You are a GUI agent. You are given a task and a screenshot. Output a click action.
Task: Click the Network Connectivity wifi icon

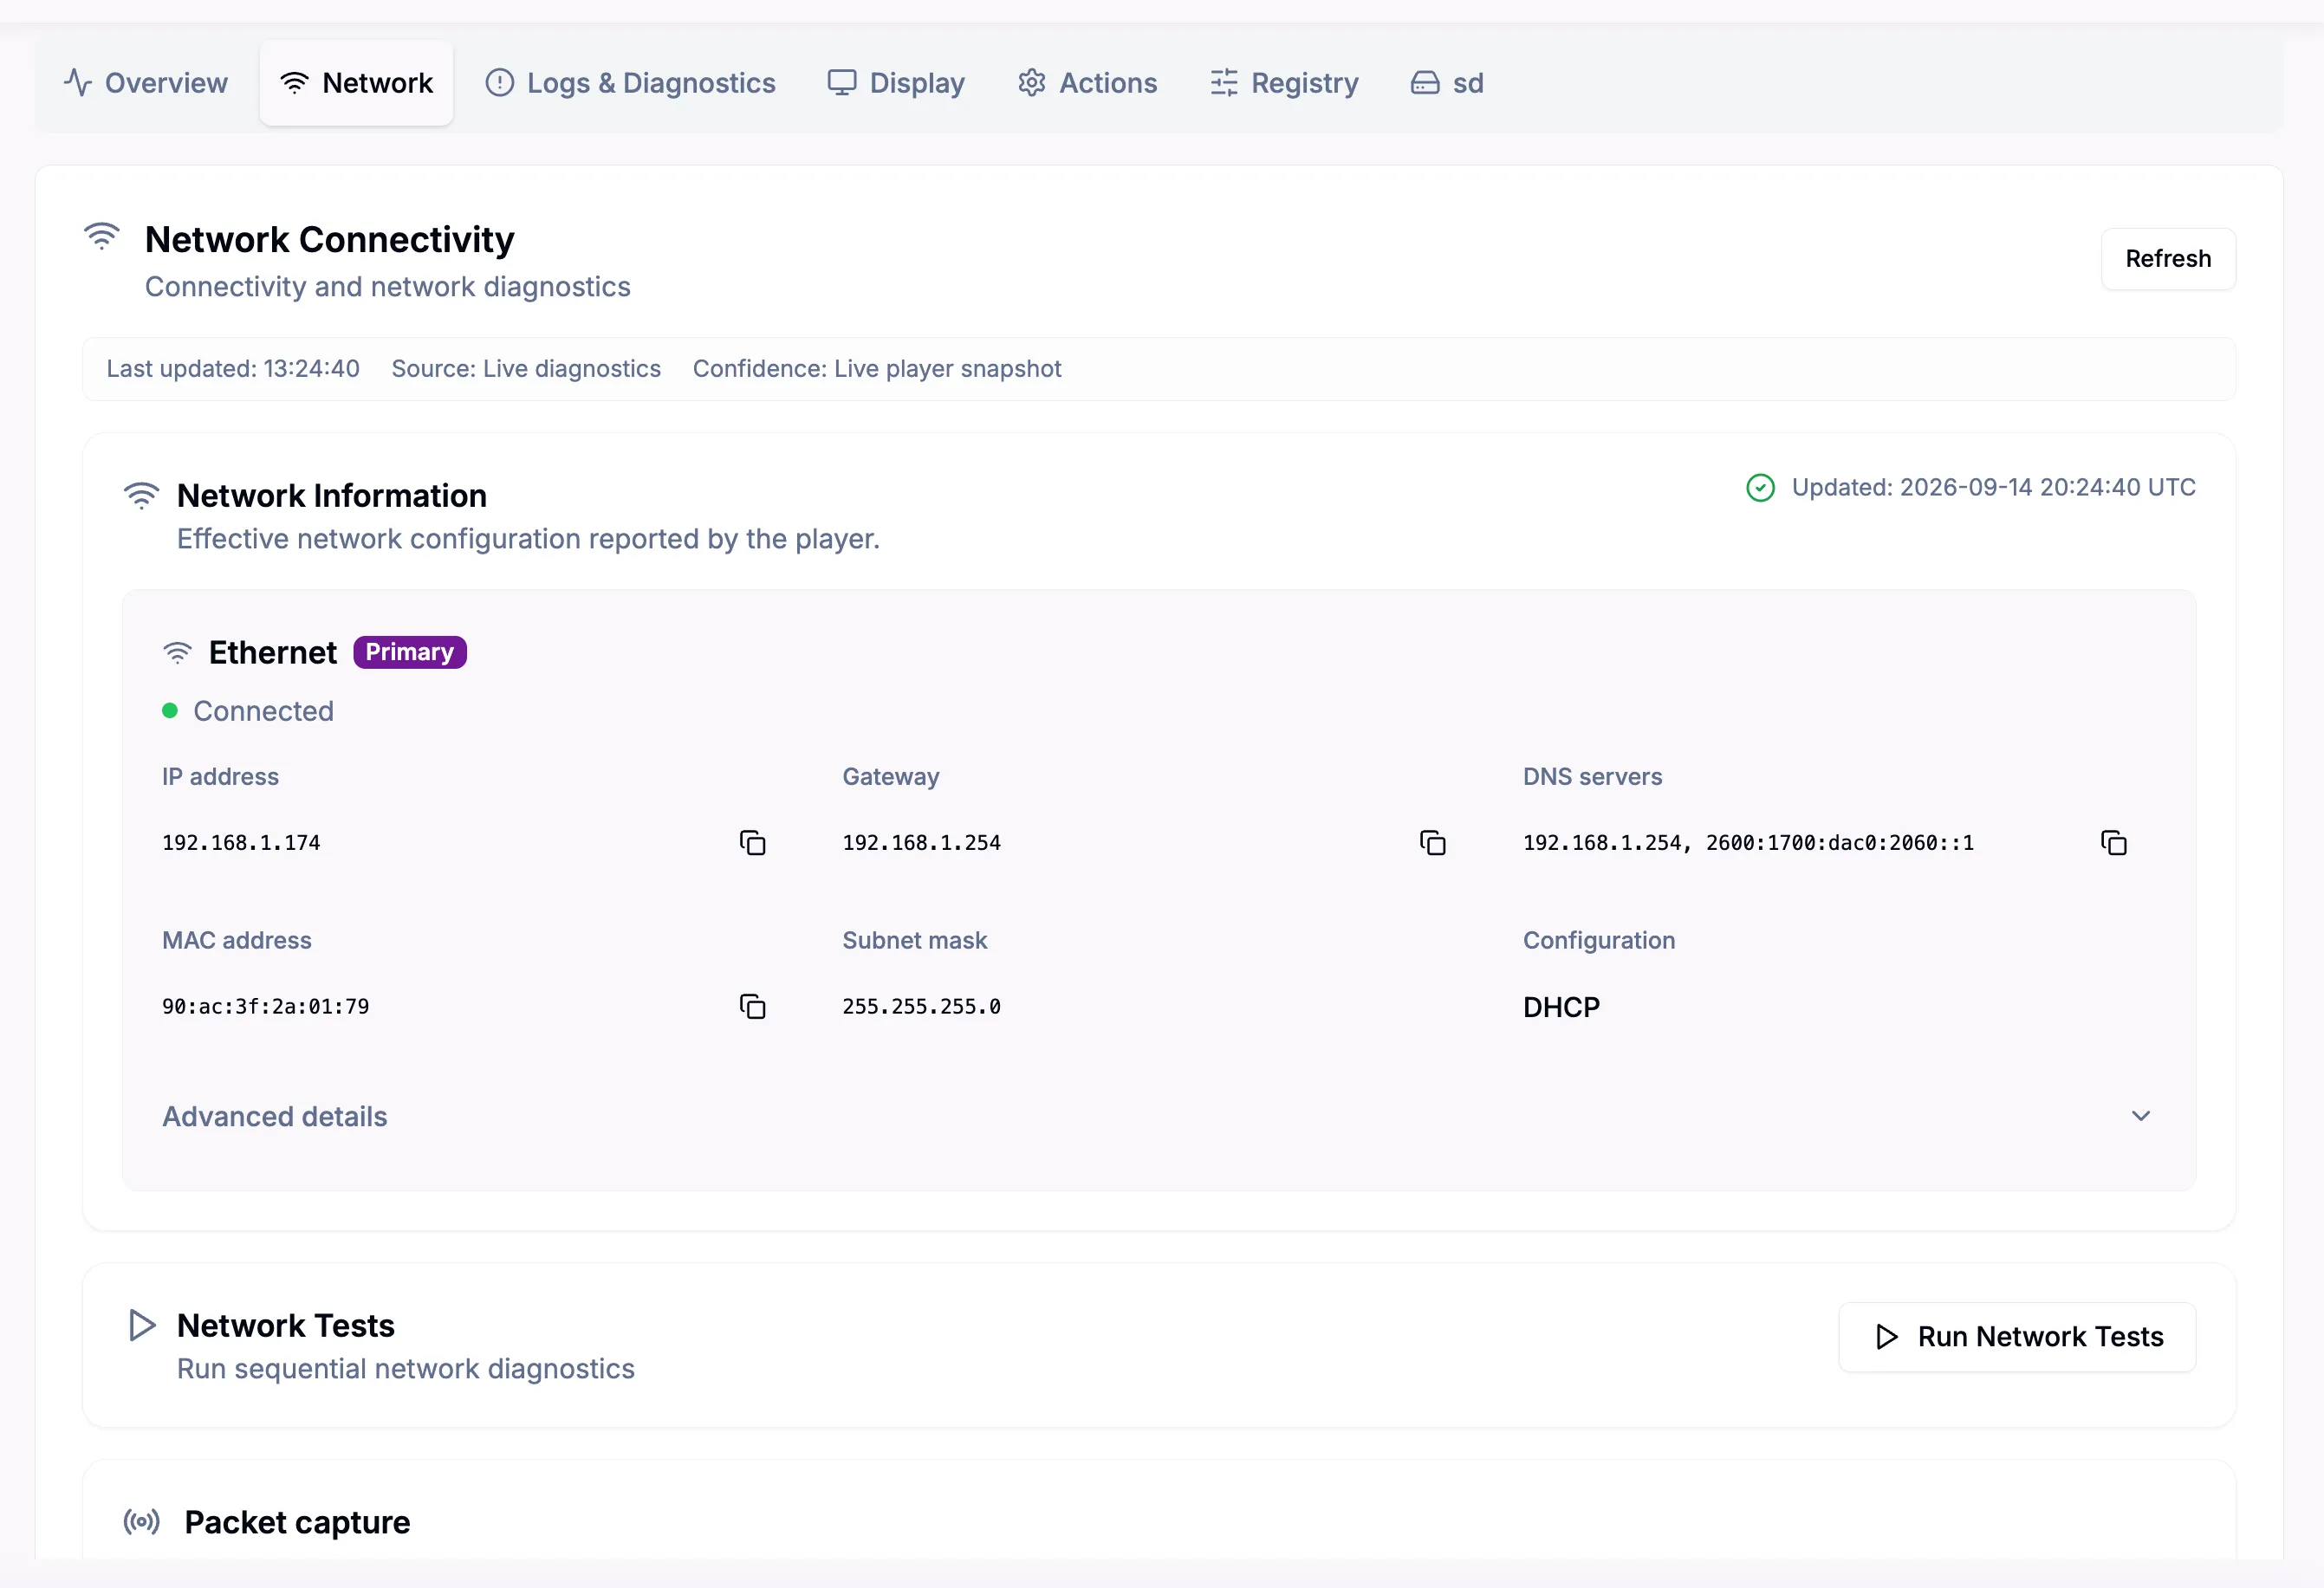(102, 237)
